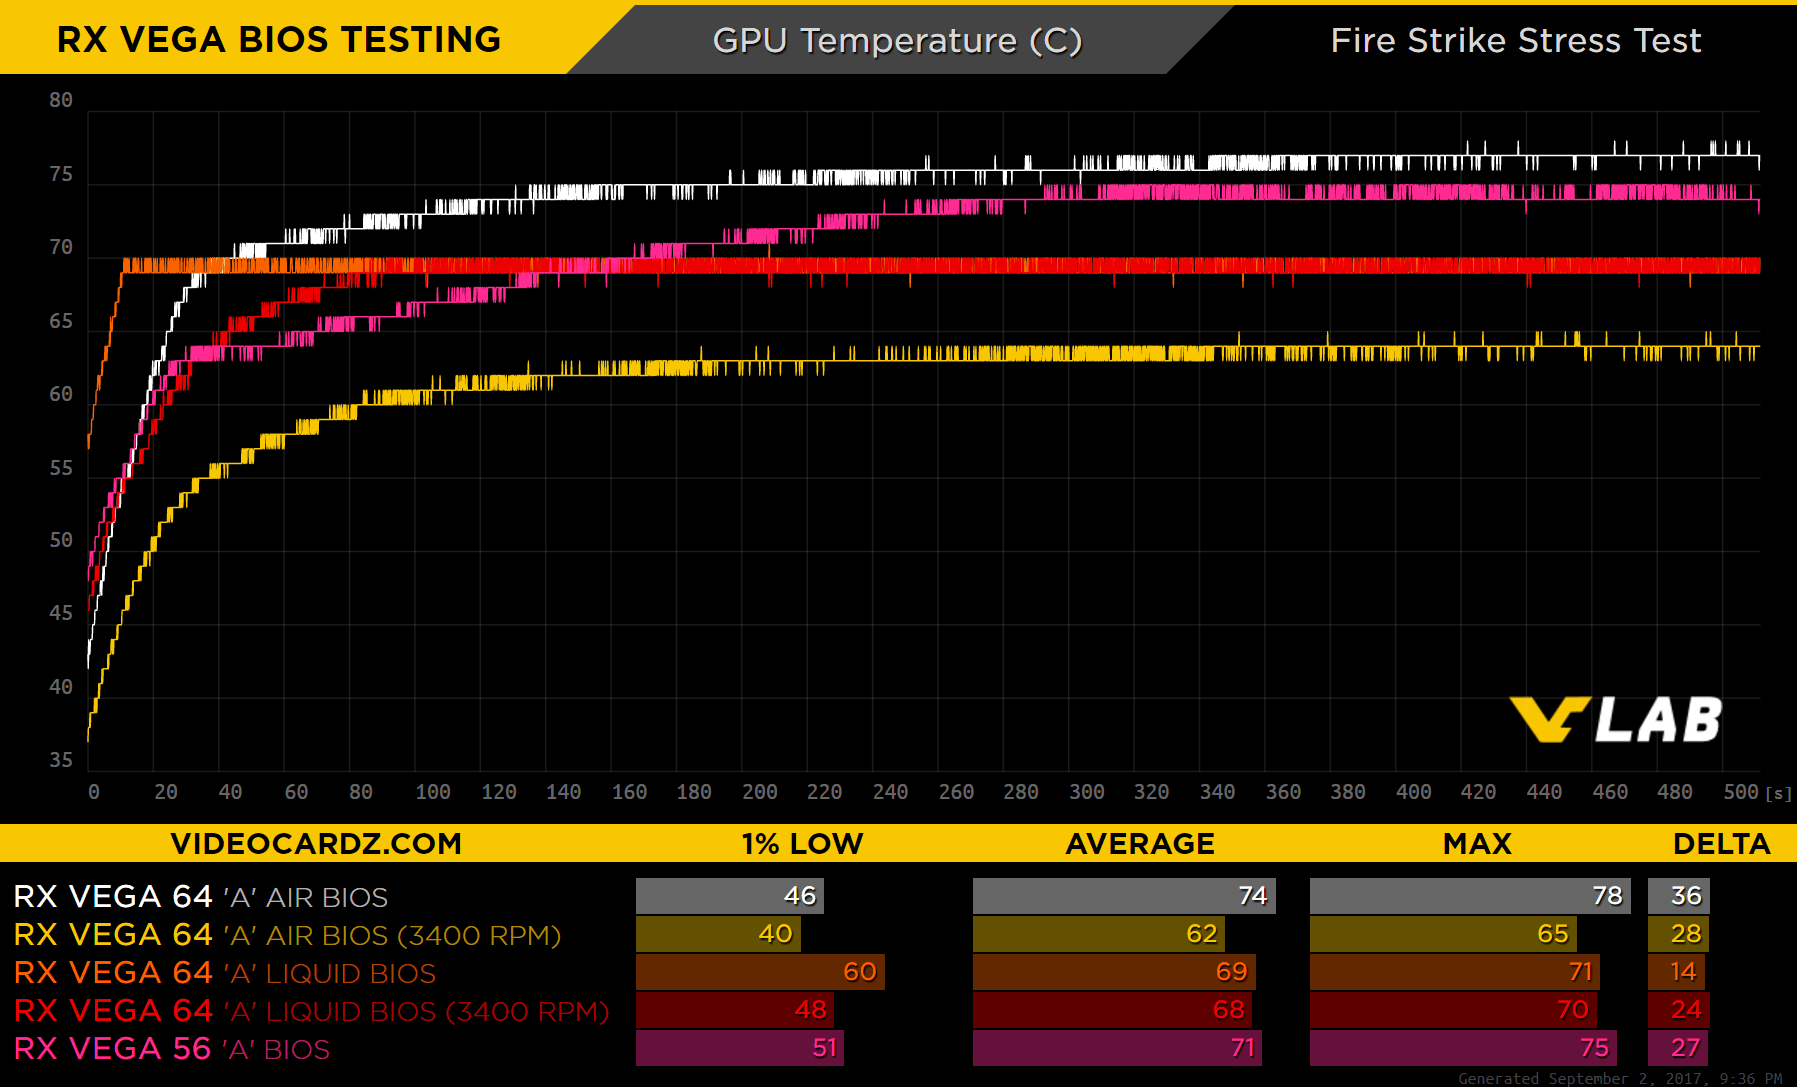
Task: Click the pink 1% LOW bar showing 51
Action: point(740,1048)
